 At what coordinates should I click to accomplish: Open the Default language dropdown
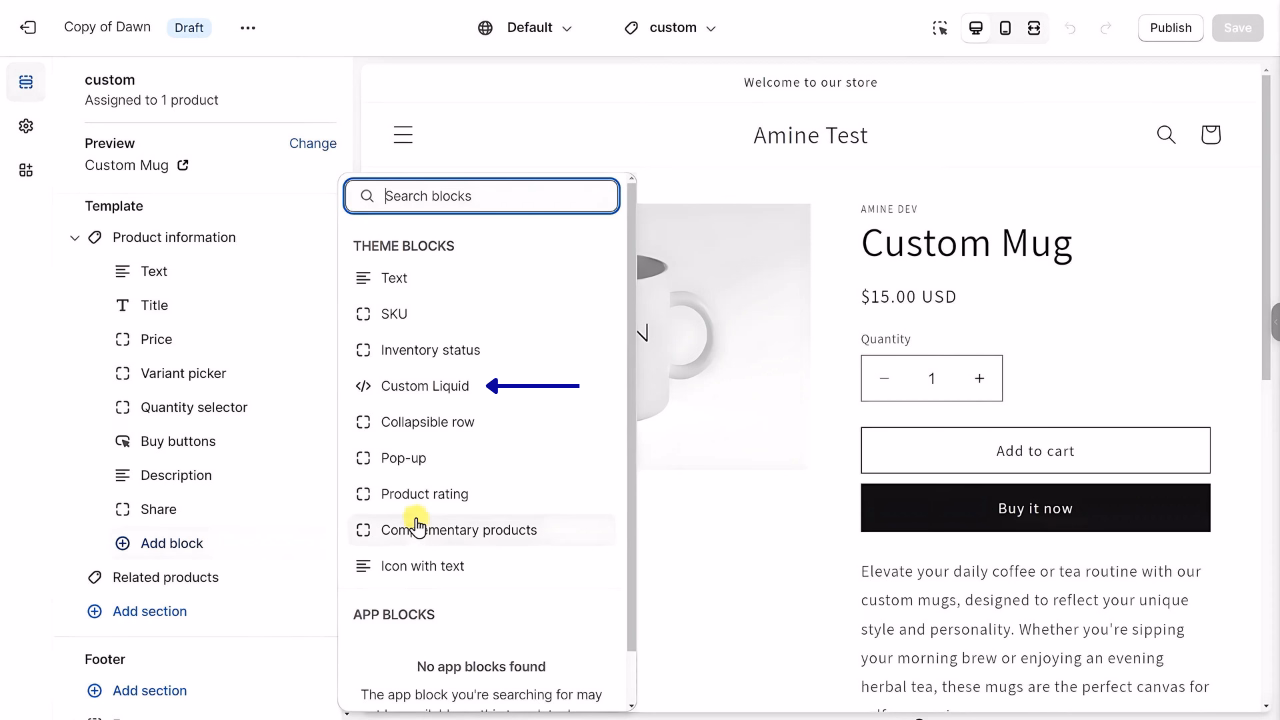point(525,28)
